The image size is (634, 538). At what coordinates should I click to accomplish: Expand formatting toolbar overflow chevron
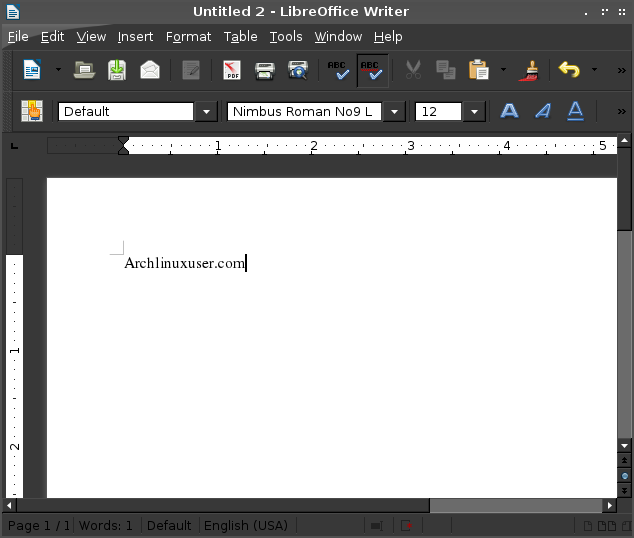(621, 112)
